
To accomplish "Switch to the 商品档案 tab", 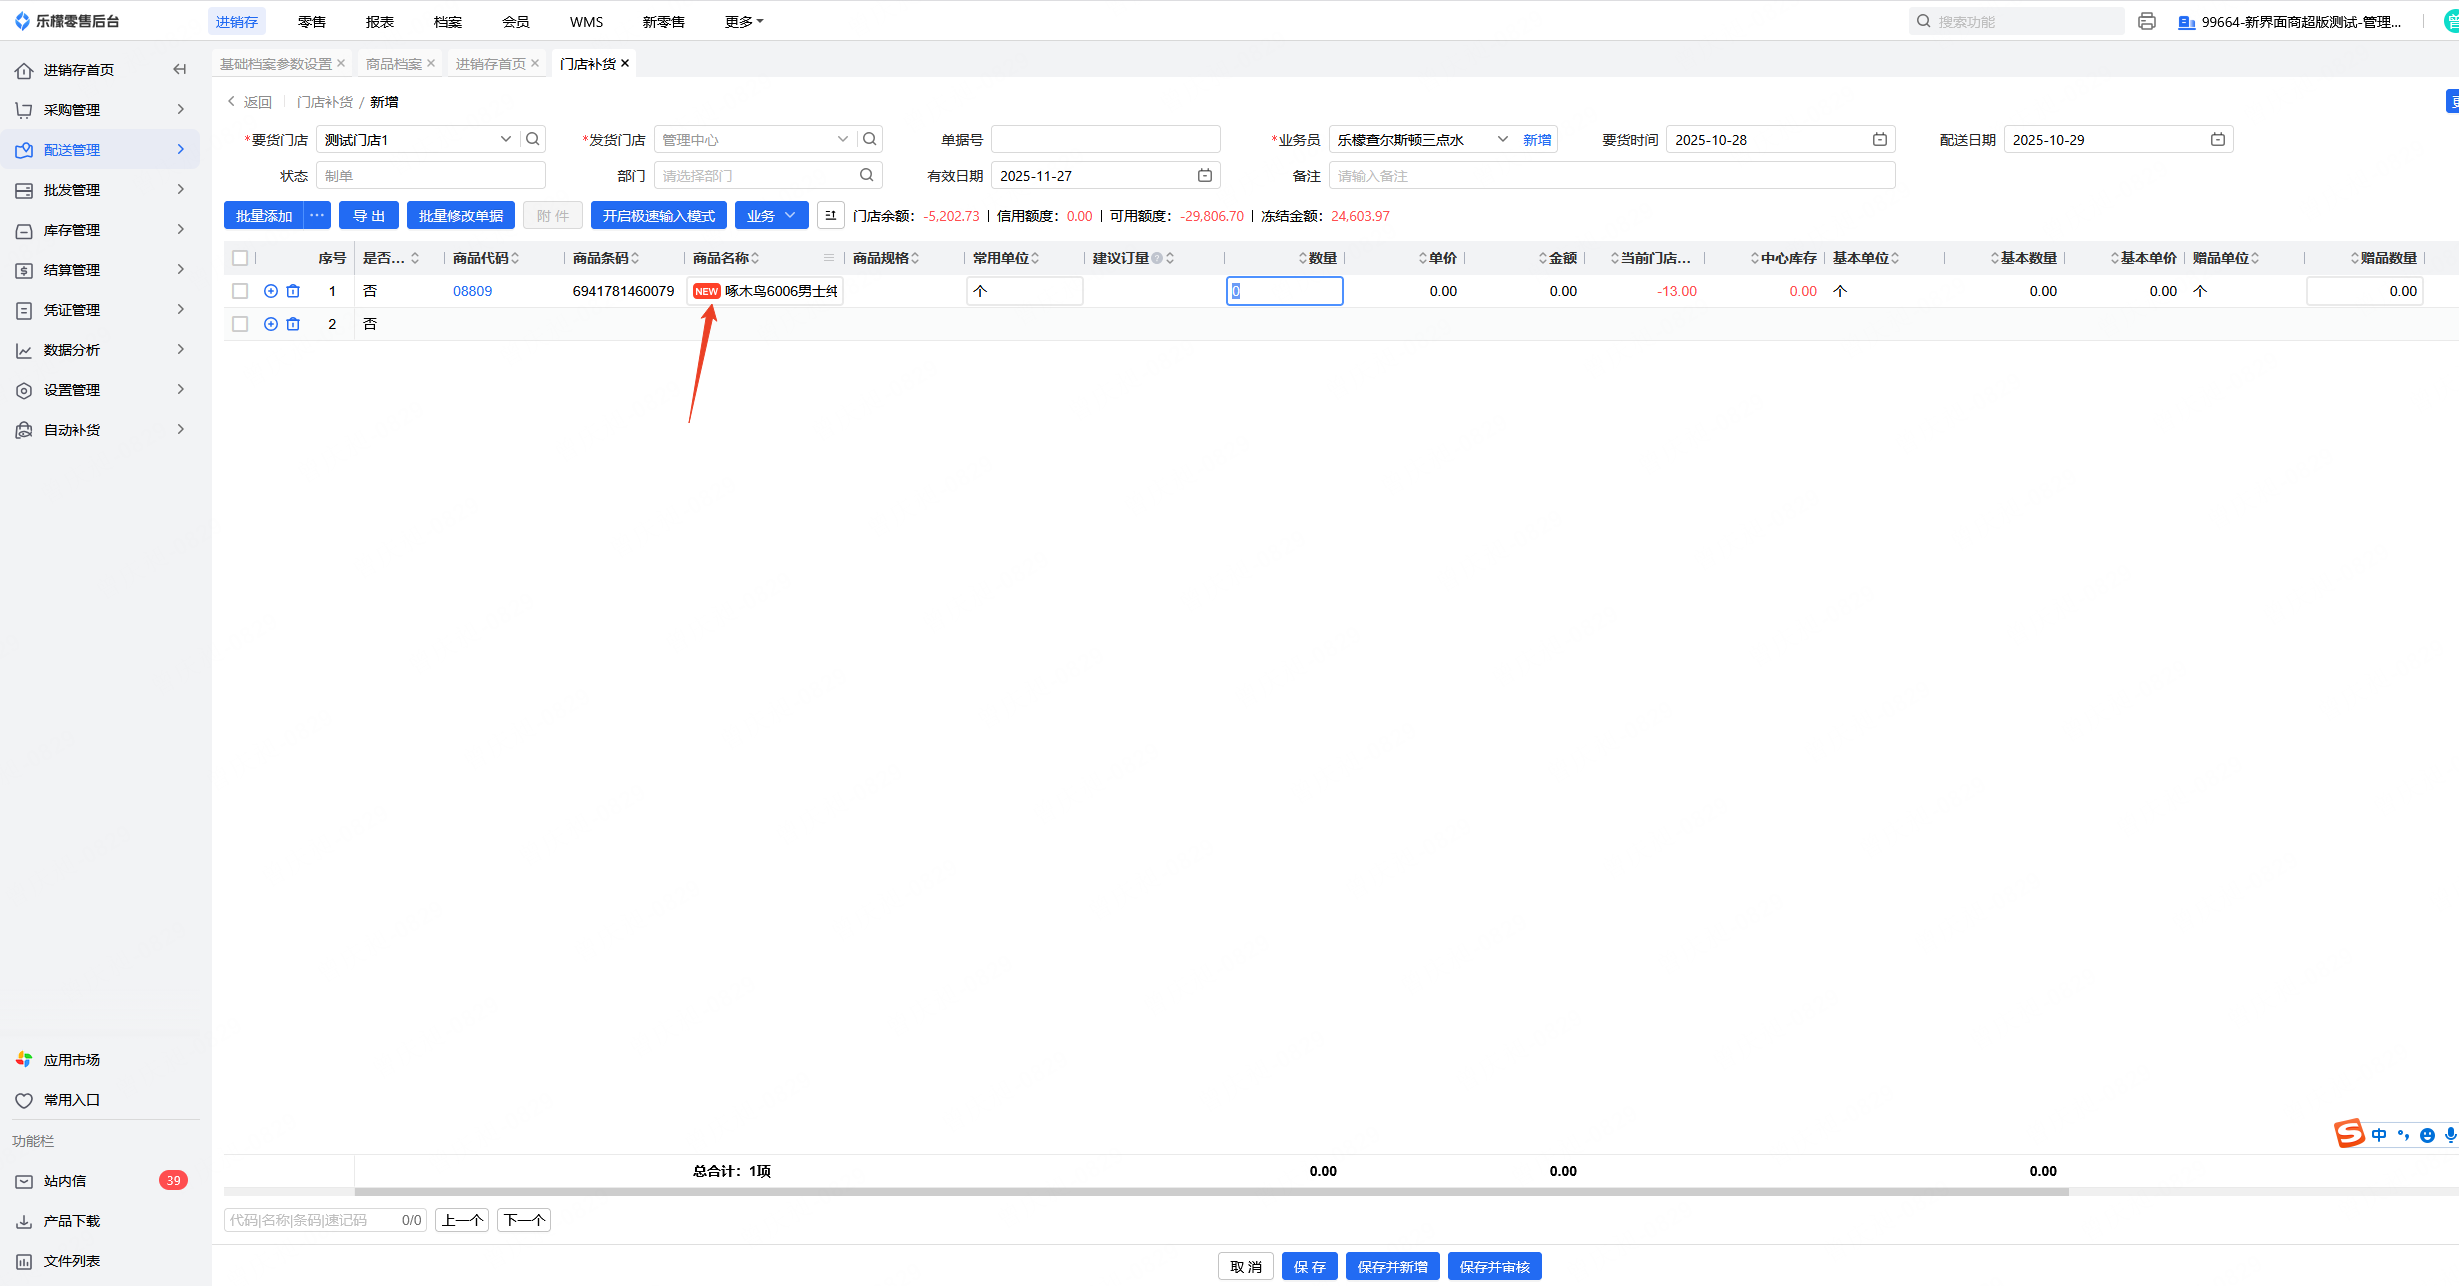I will coord(393,63).
